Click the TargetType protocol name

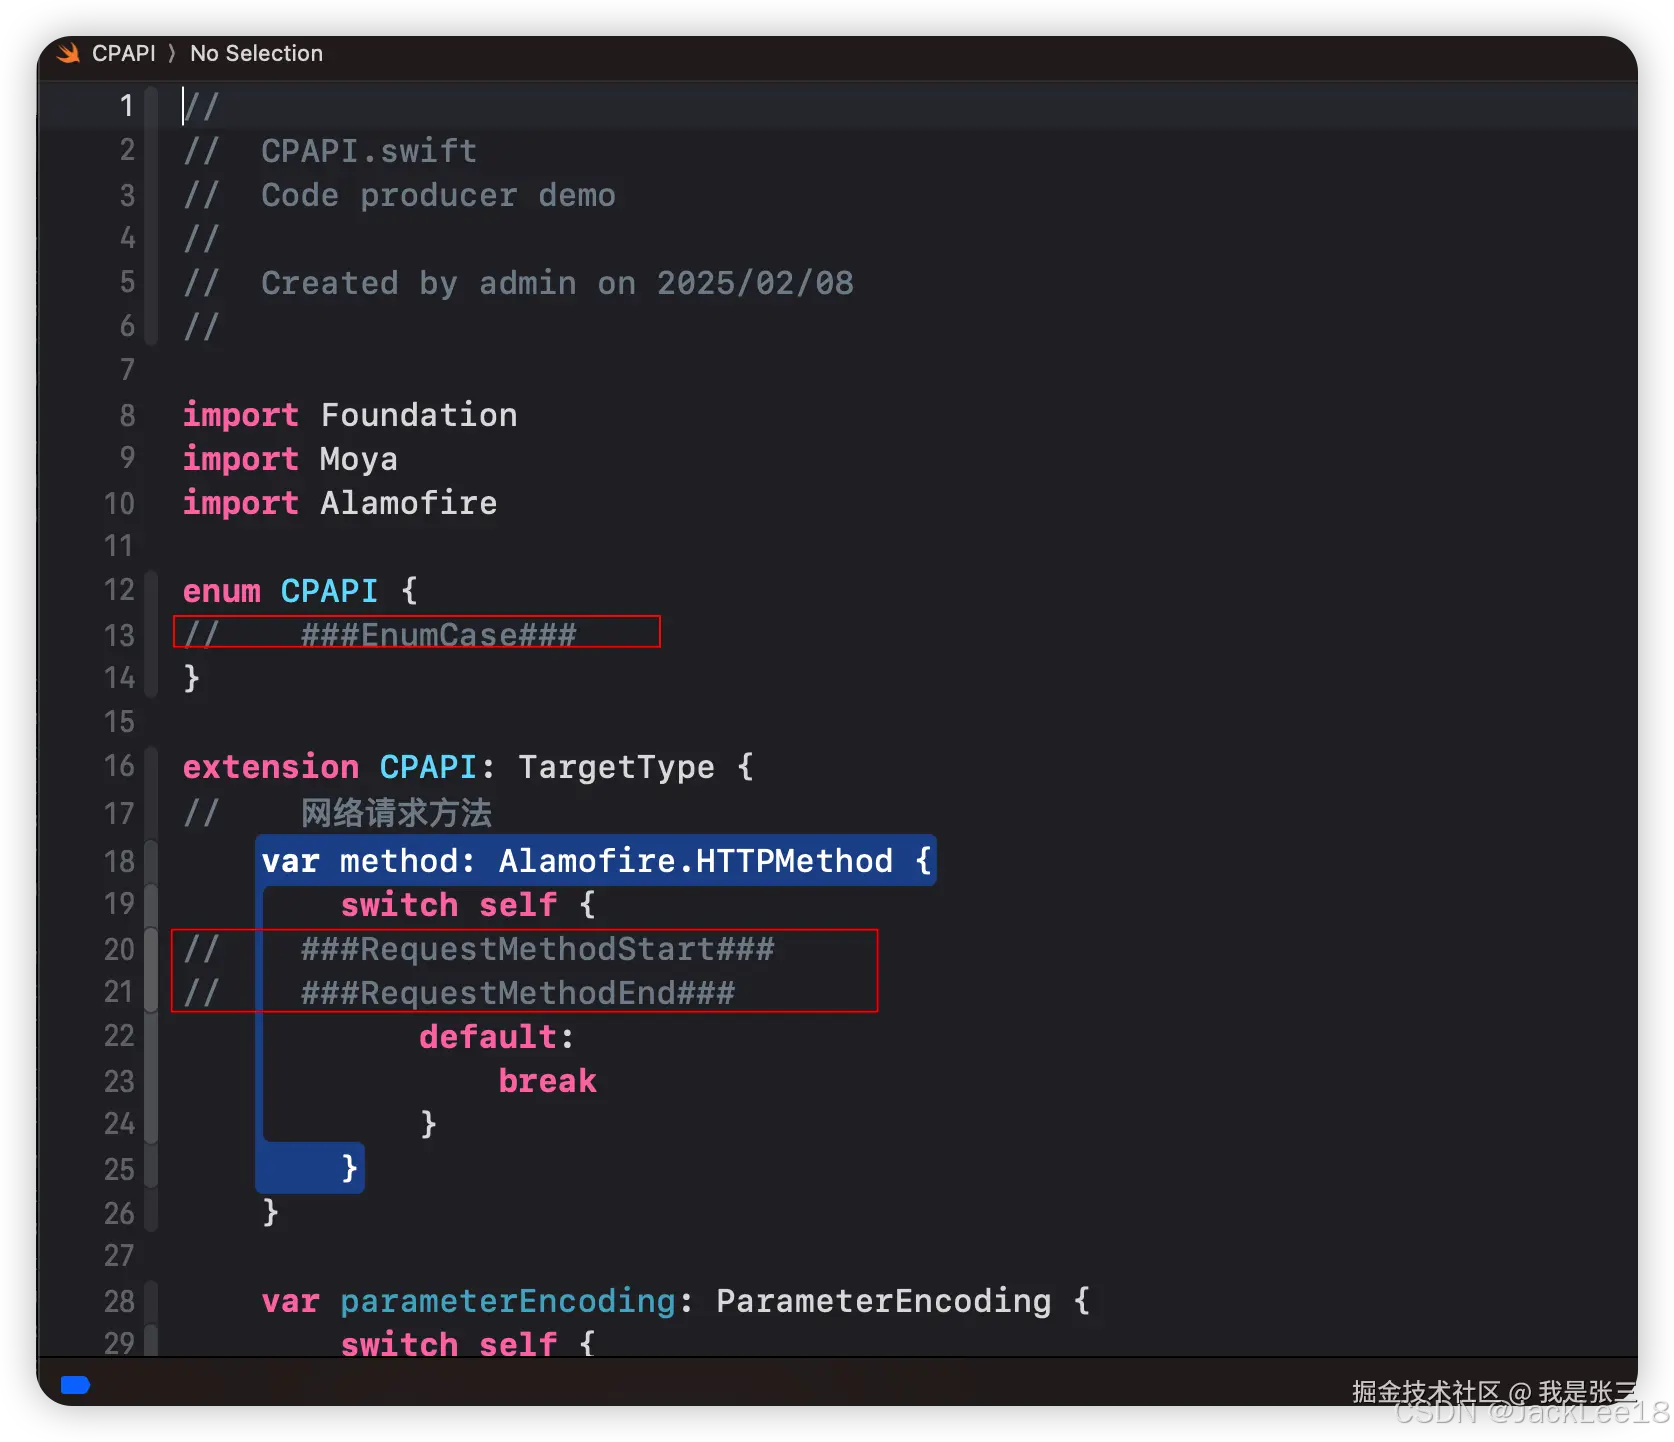[x=616, y=767]
